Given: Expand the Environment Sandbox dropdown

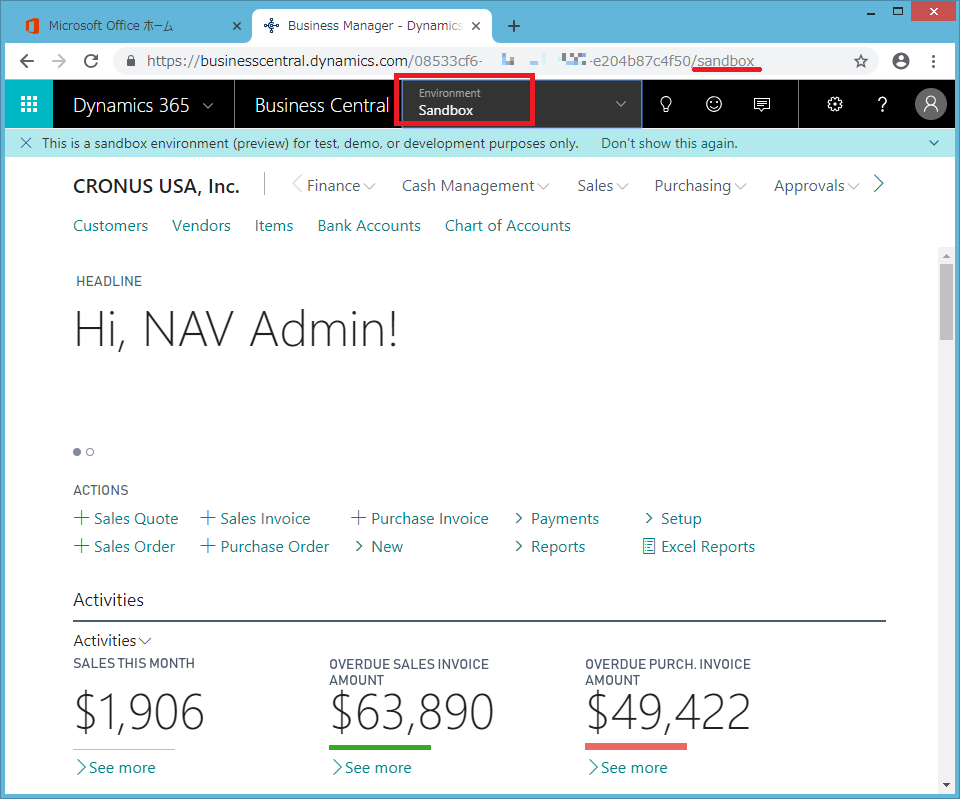Looking at the screenshot, I should point(620,104).
